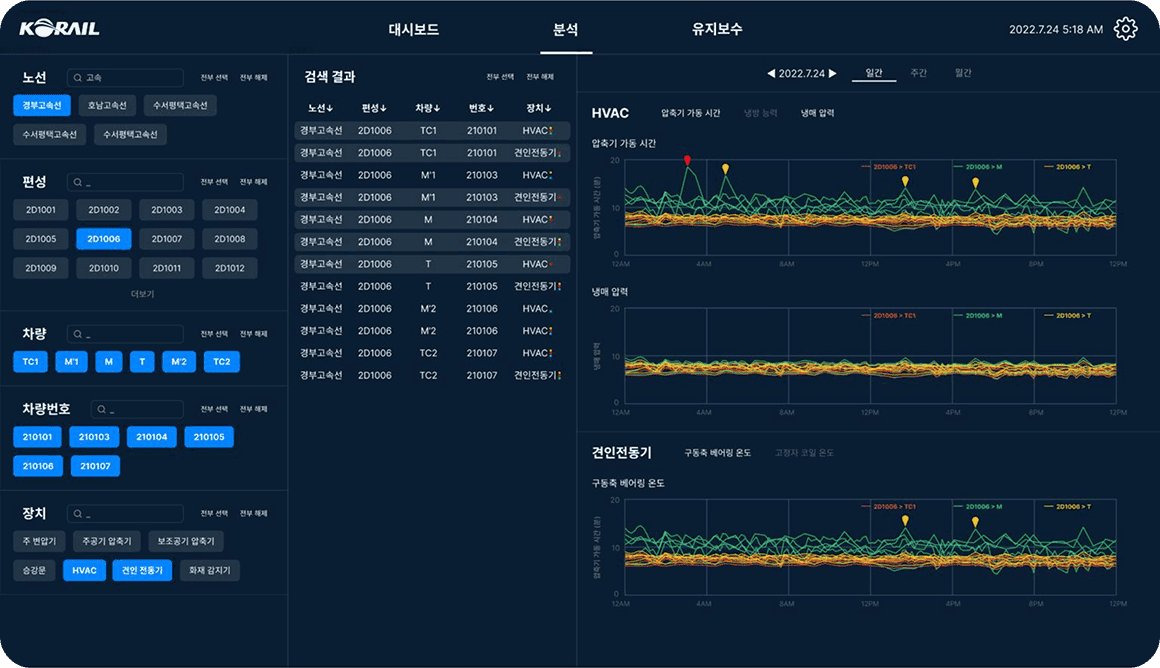Image resolution: width=1160 pixels, height=668 pixels.
Task: Click the magnifier icon in 차량번호 search
Action: point(101,409)
